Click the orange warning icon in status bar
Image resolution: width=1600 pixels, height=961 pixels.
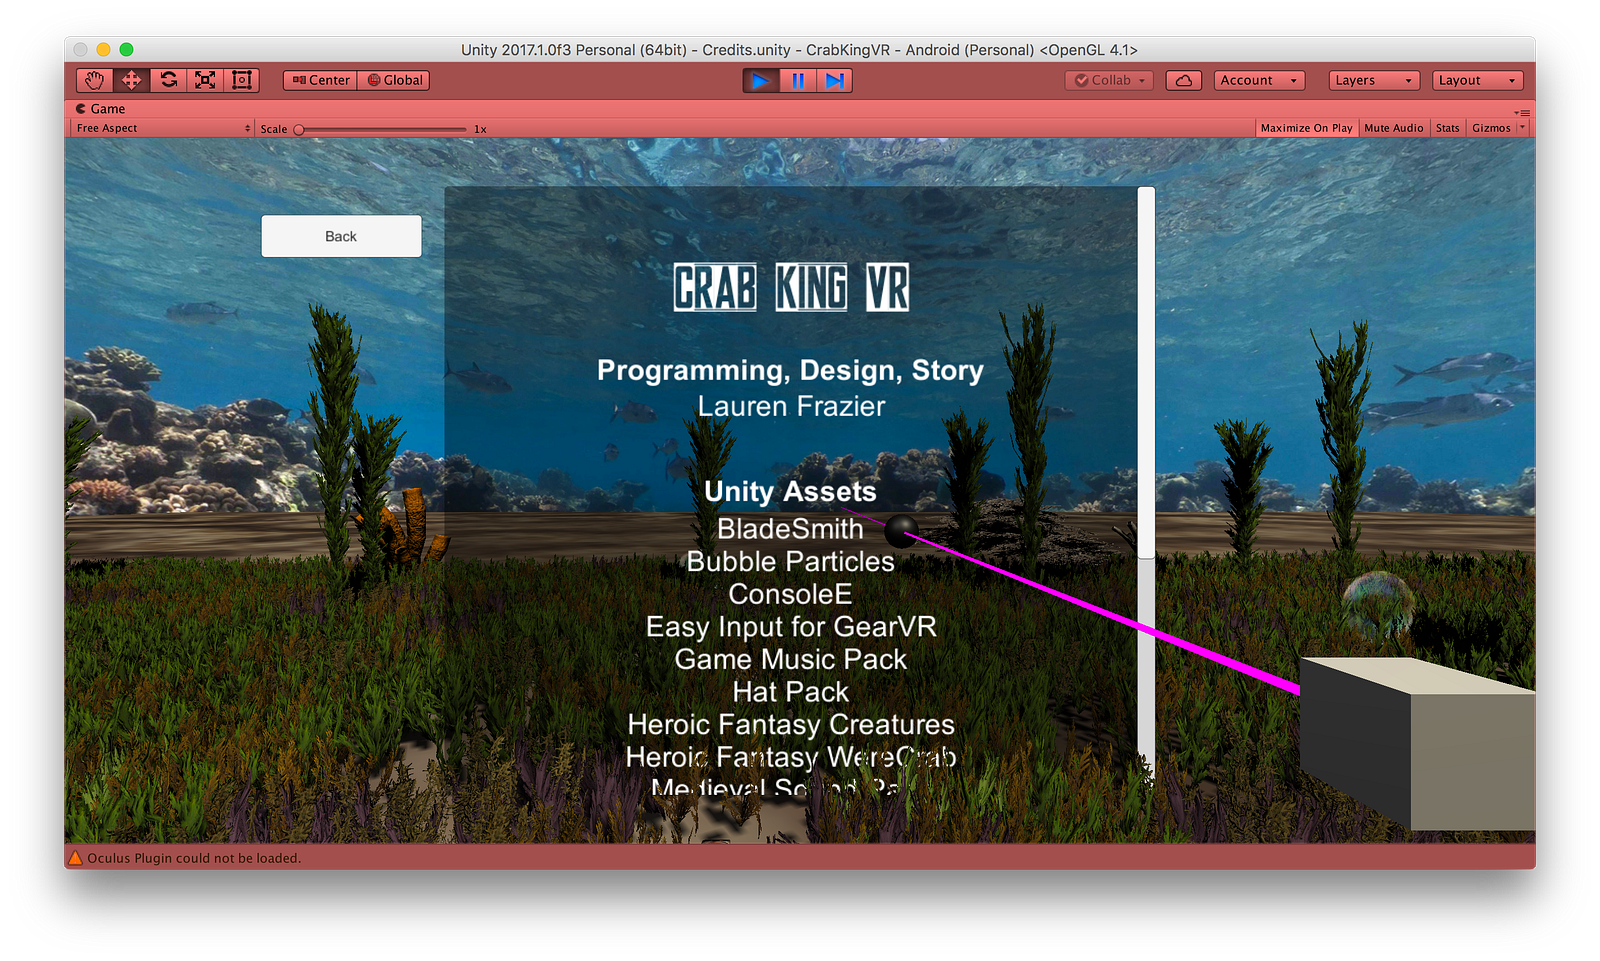75,857
